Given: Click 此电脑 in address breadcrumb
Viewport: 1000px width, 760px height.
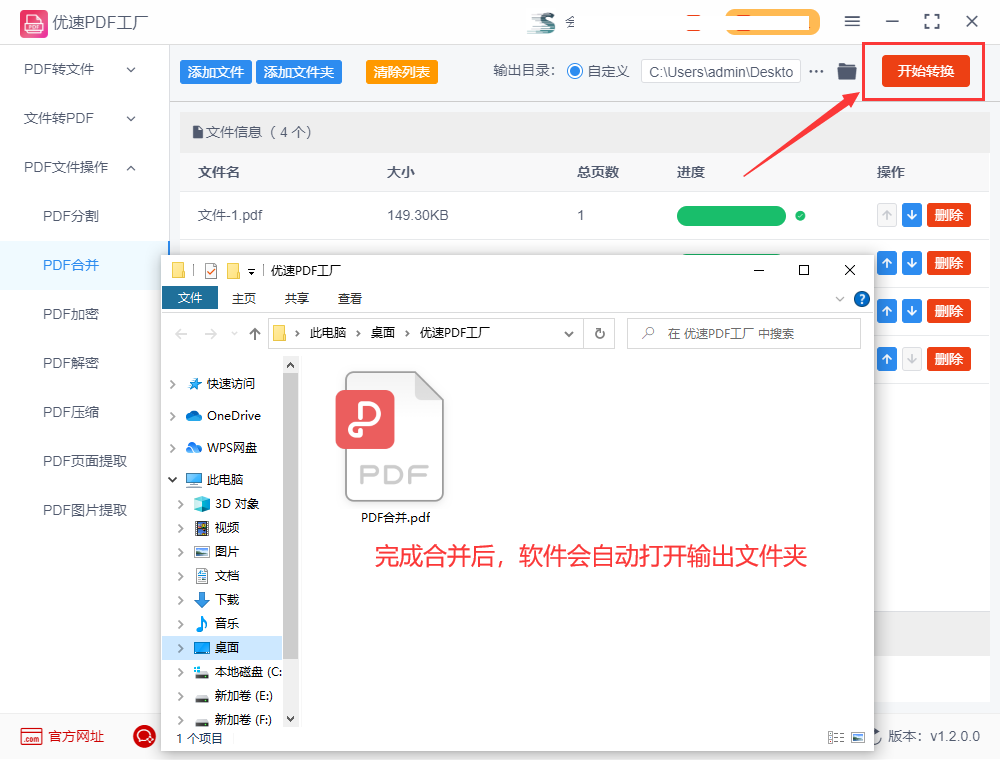Looking at the screenshot, I should [x=328, y=333].
